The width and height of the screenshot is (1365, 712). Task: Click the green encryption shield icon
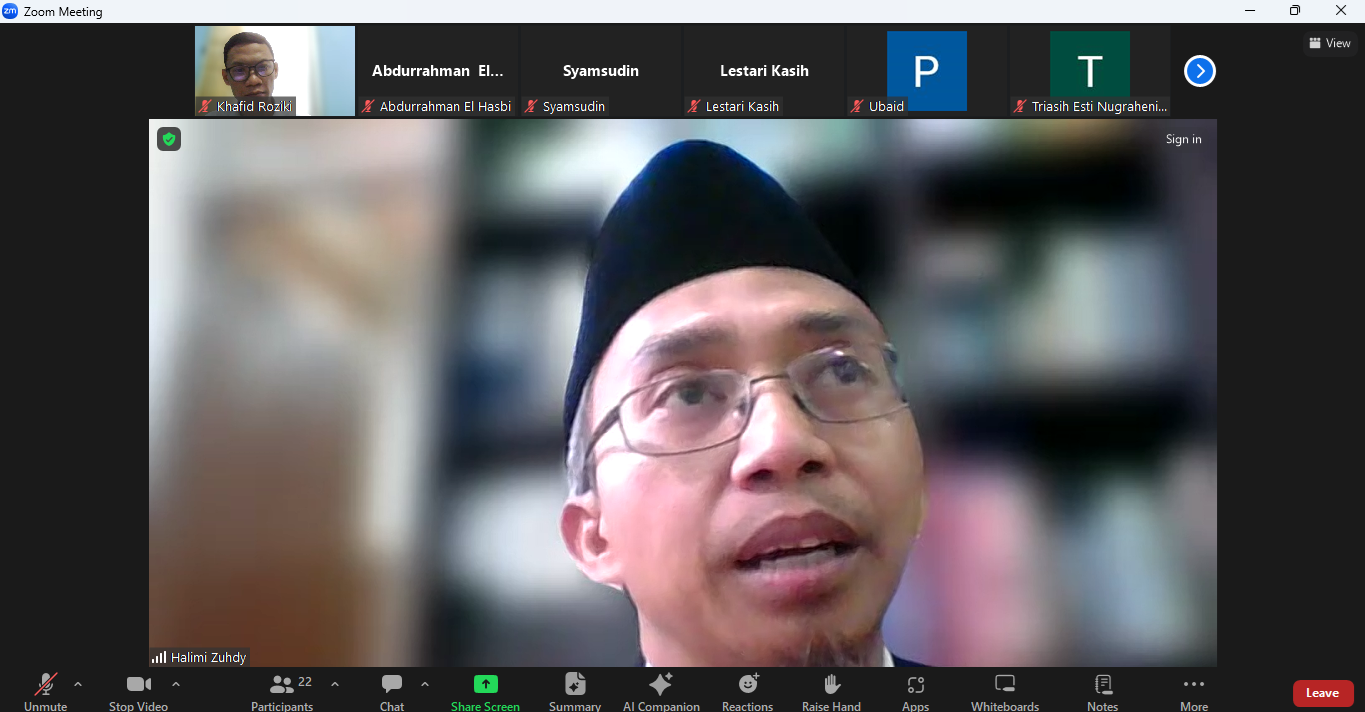[169, 140]
